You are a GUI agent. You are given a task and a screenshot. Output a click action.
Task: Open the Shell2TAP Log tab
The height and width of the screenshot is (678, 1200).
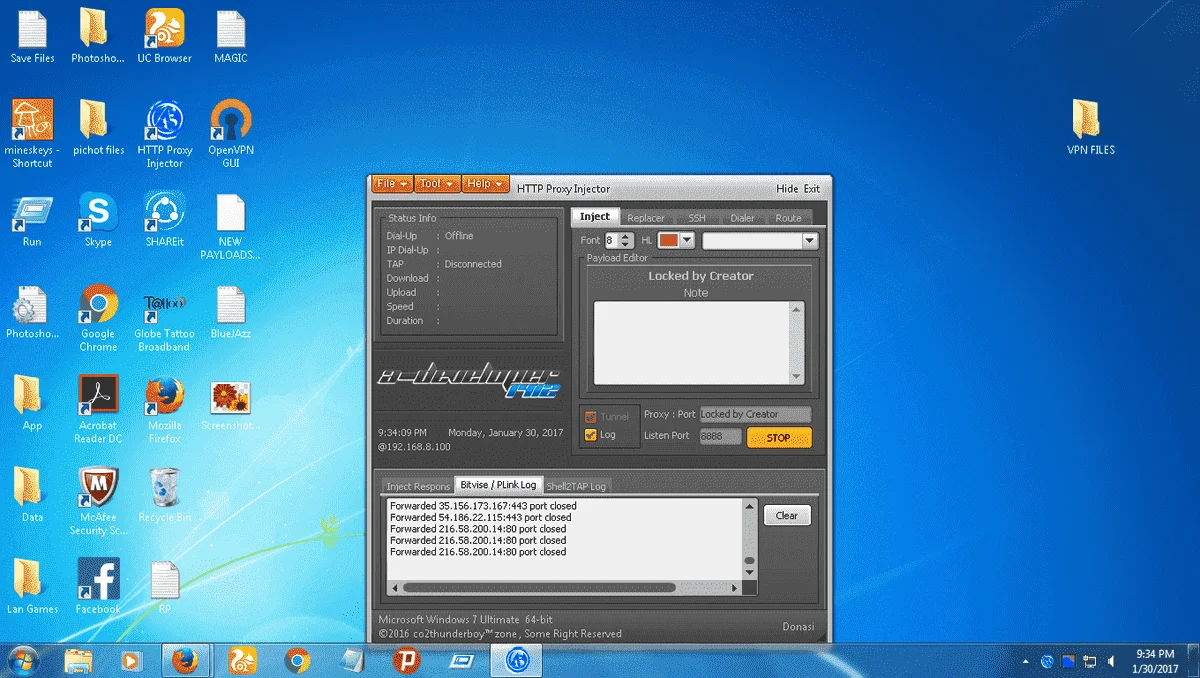point(576,486)
